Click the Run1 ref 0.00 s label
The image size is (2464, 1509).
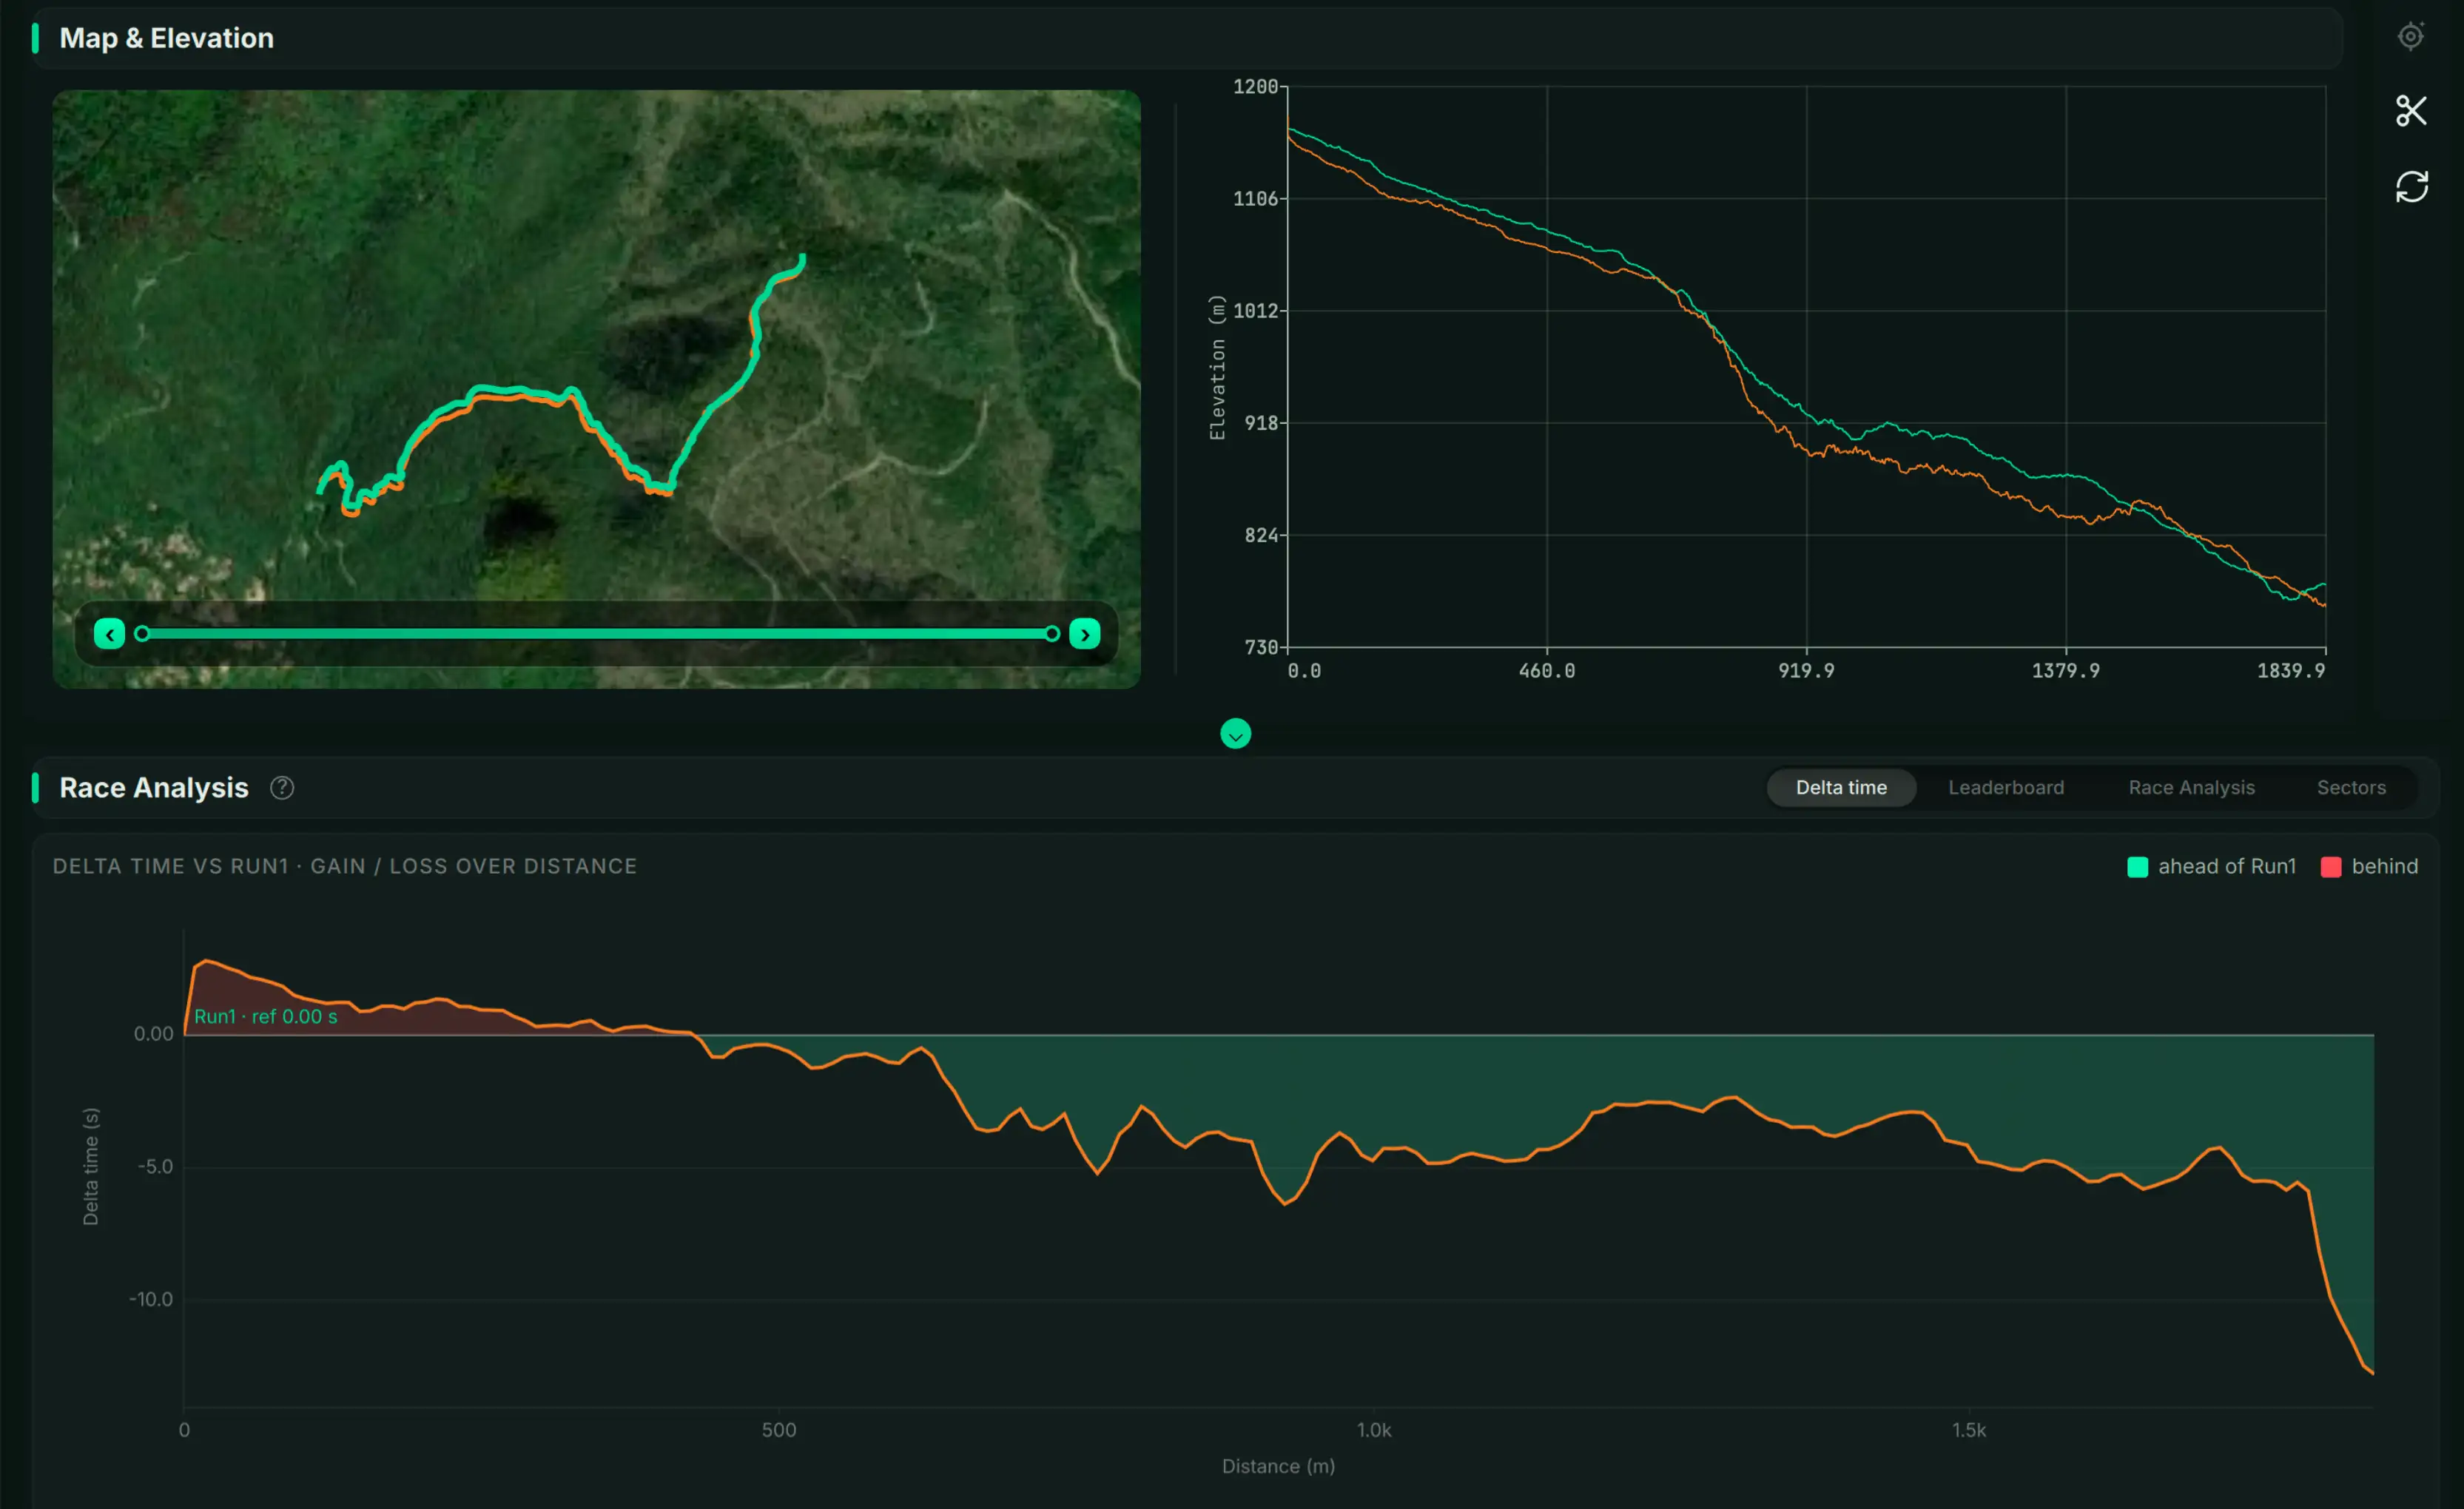[x=265, y=1017]
